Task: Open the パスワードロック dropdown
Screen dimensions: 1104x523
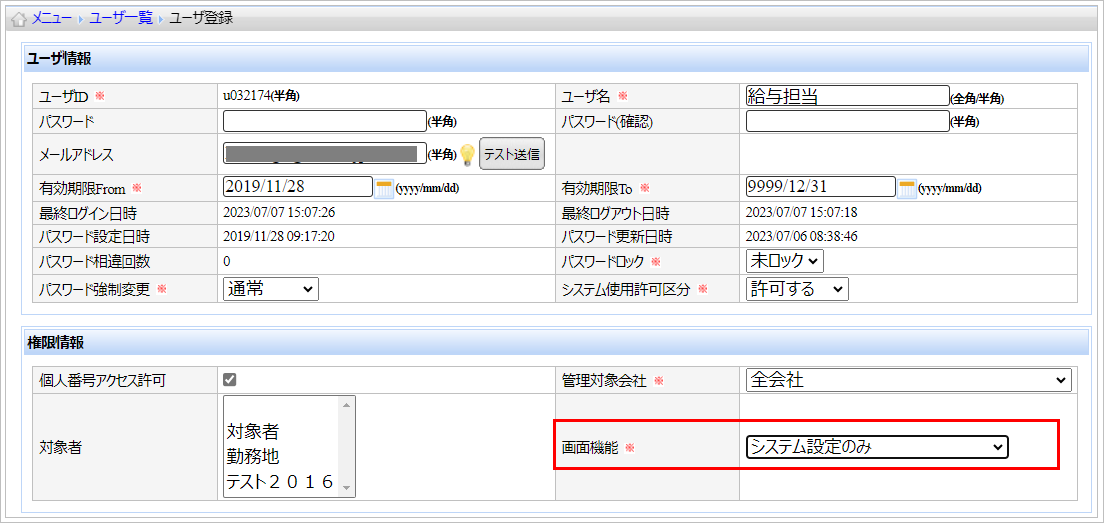Action: (x=784, y=261)
